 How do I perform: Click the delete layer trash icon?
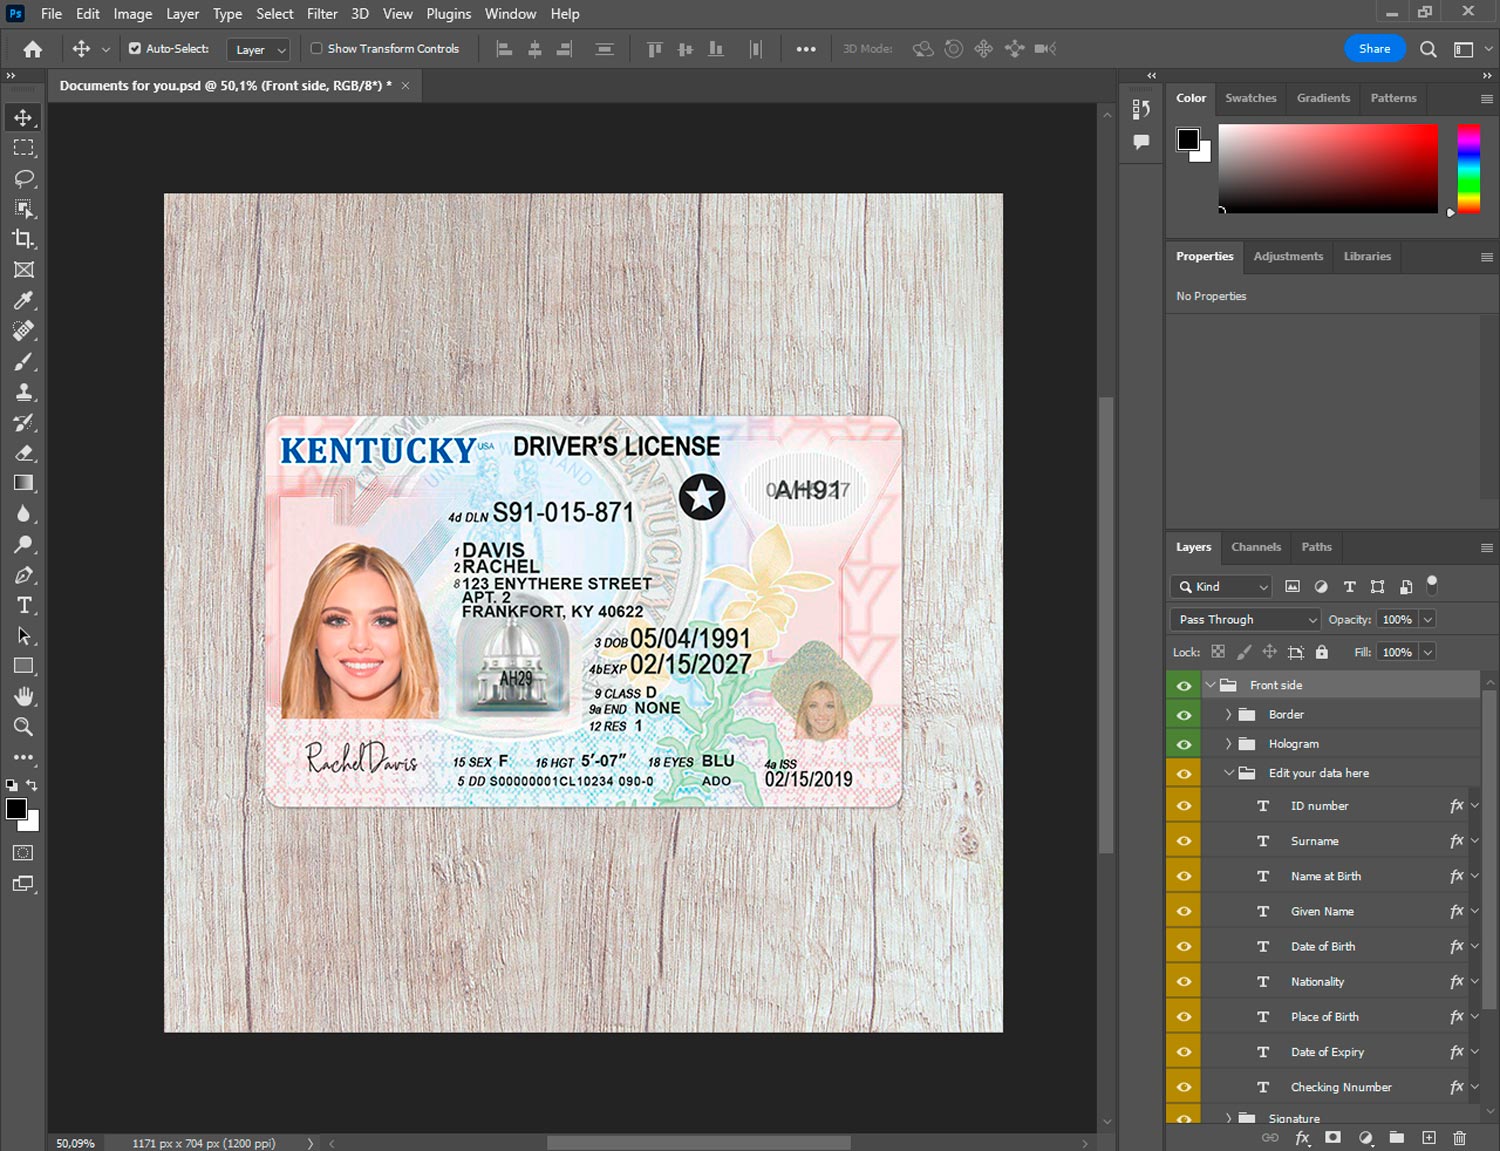pyautogui.click(x=1459, y=1138)
